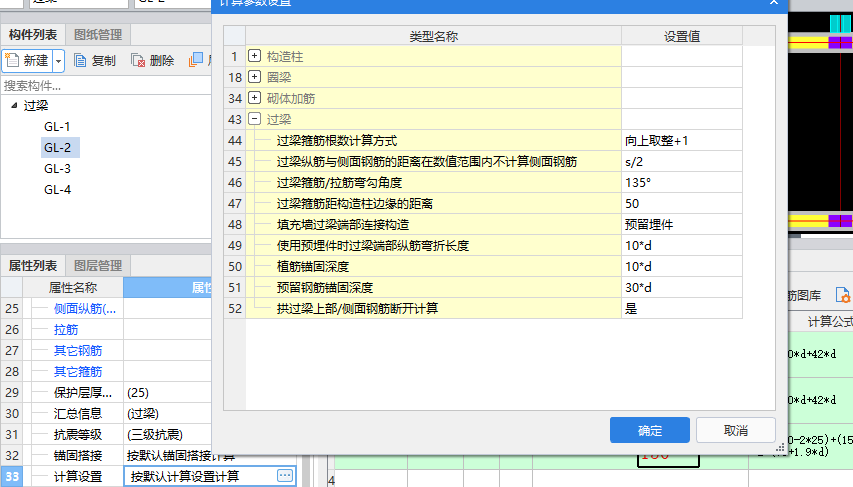Close the 计算参数设置 dialog

click(x=774, y=3)
